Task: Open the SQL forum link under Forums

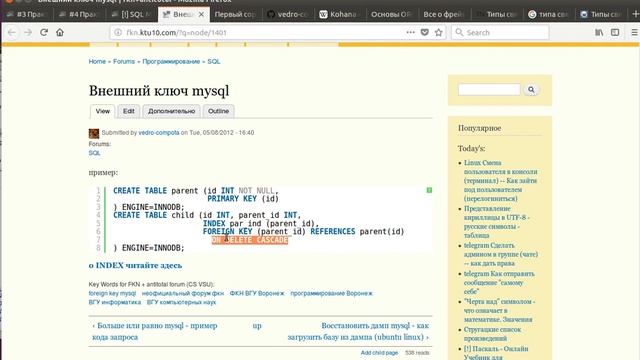Action: coord(94,153)
